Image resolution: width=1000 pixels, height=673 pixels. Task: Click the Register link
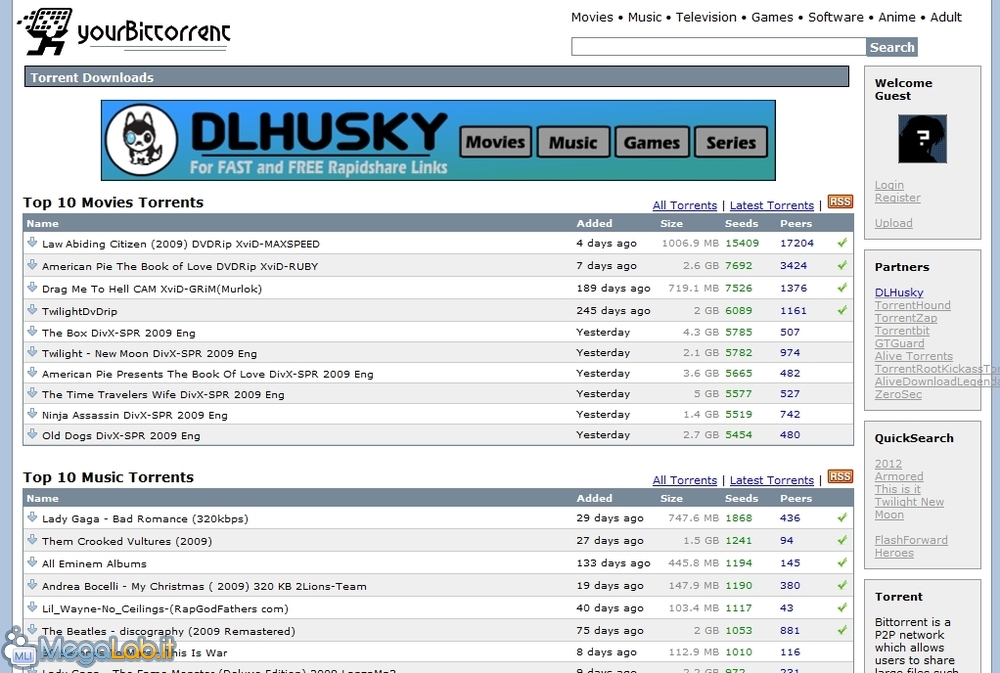pos(897,198)
